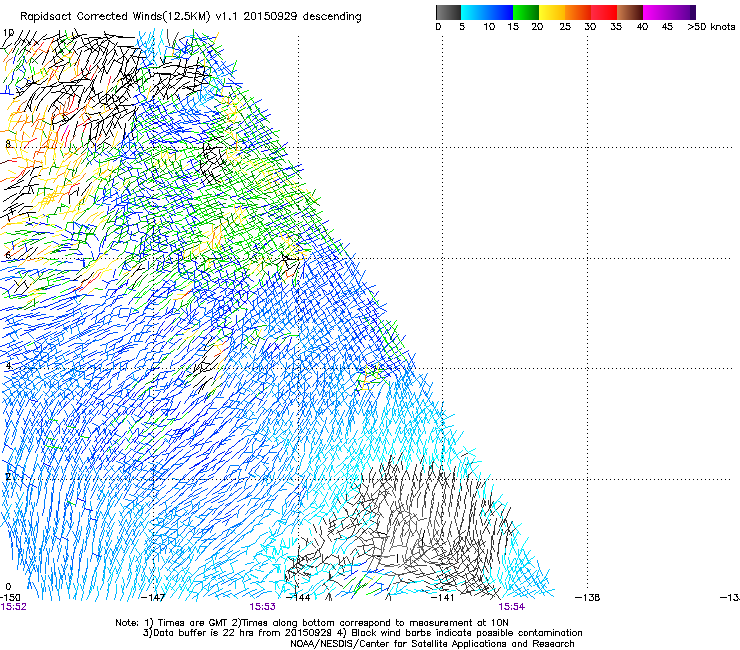Click the latitude '6' axis label
This screenshot has height=650, width=740.
[x=8, y=255]
